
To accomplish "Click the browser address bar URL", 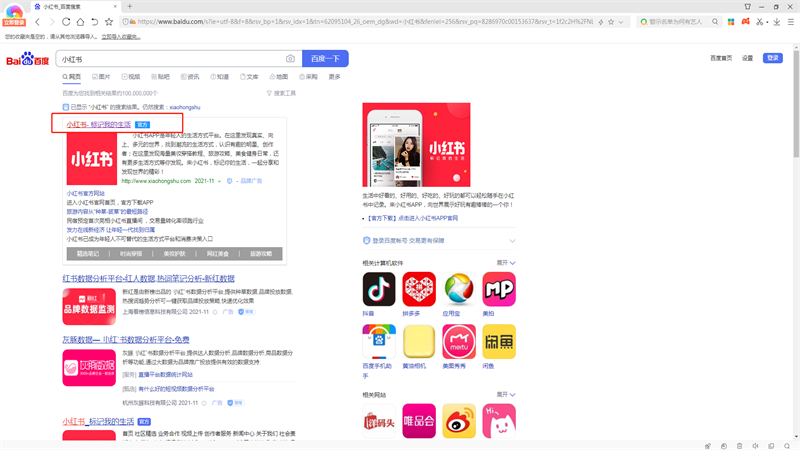I will pyautogui.click(x=365, y=22).
